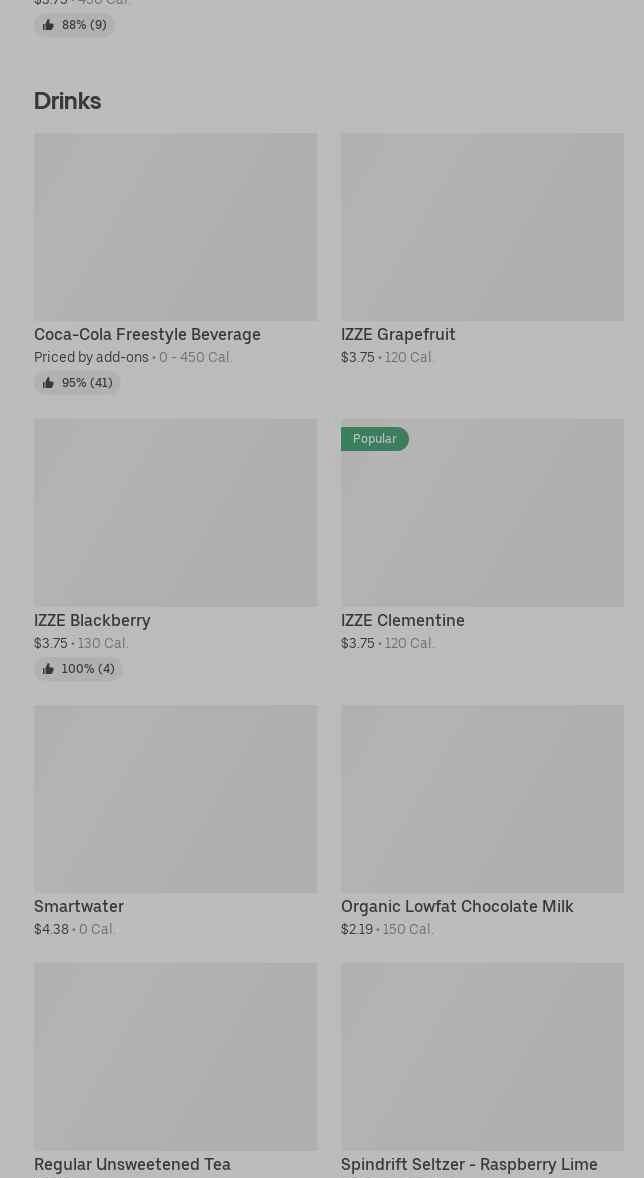
Task: Open the IZZE Clementine product image
Action: 482,520
